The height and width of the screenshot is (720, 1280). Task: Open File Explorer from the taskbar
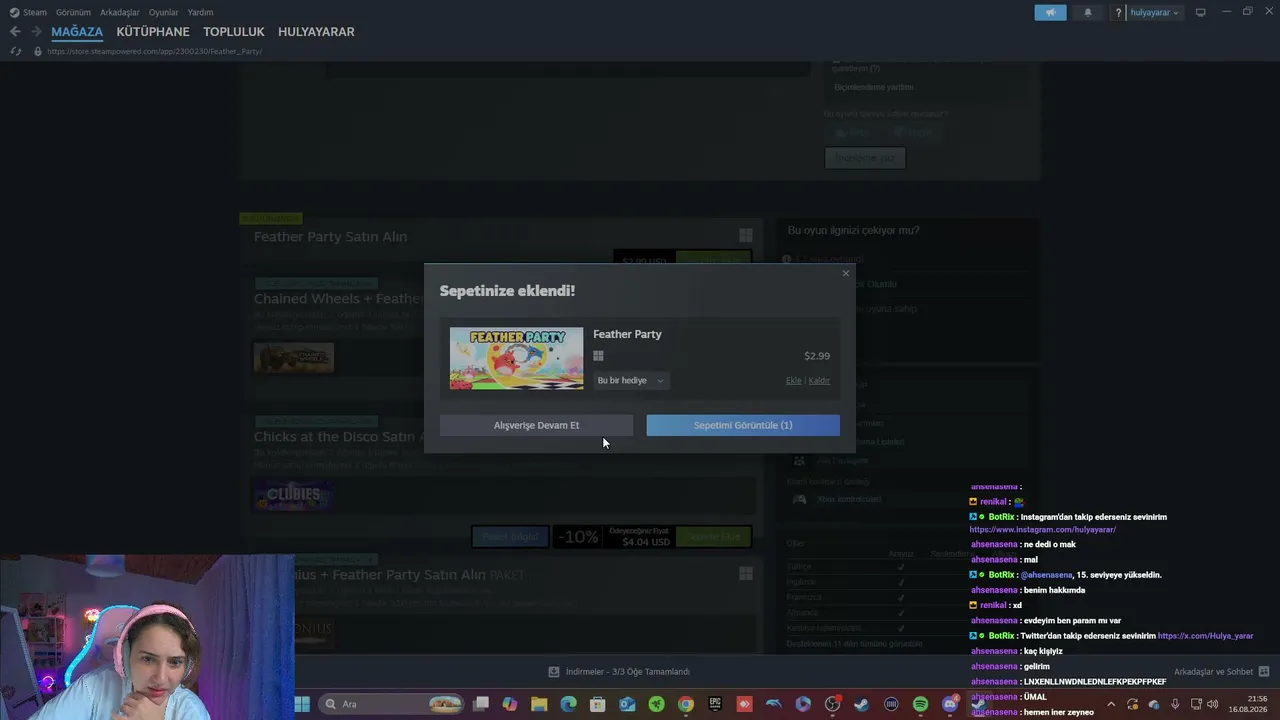tap(539, 704)
